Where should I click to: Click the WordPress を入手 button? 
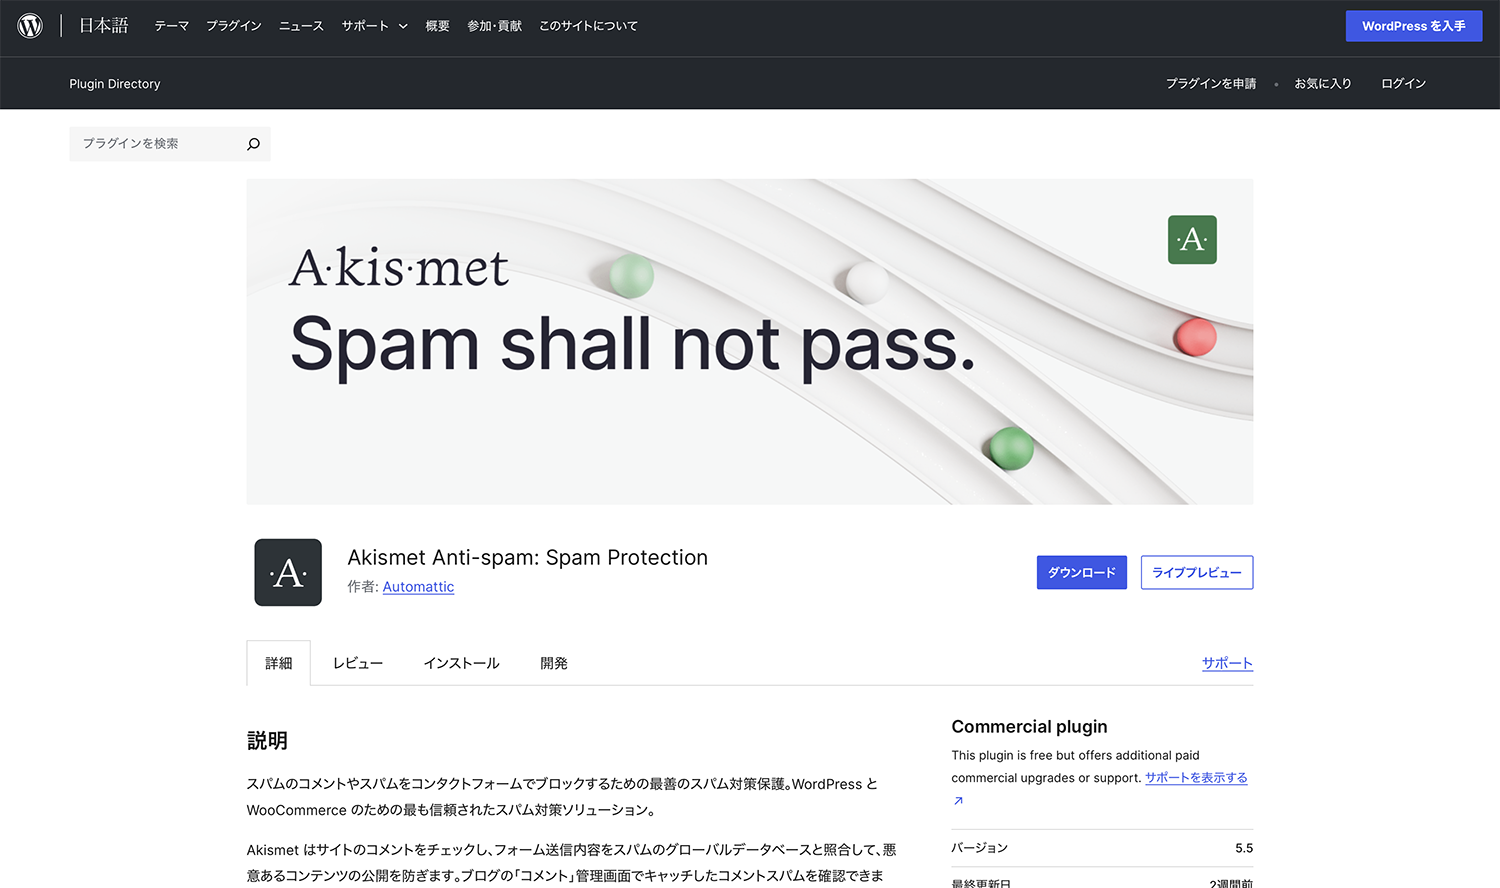(x=1413, y=26)
